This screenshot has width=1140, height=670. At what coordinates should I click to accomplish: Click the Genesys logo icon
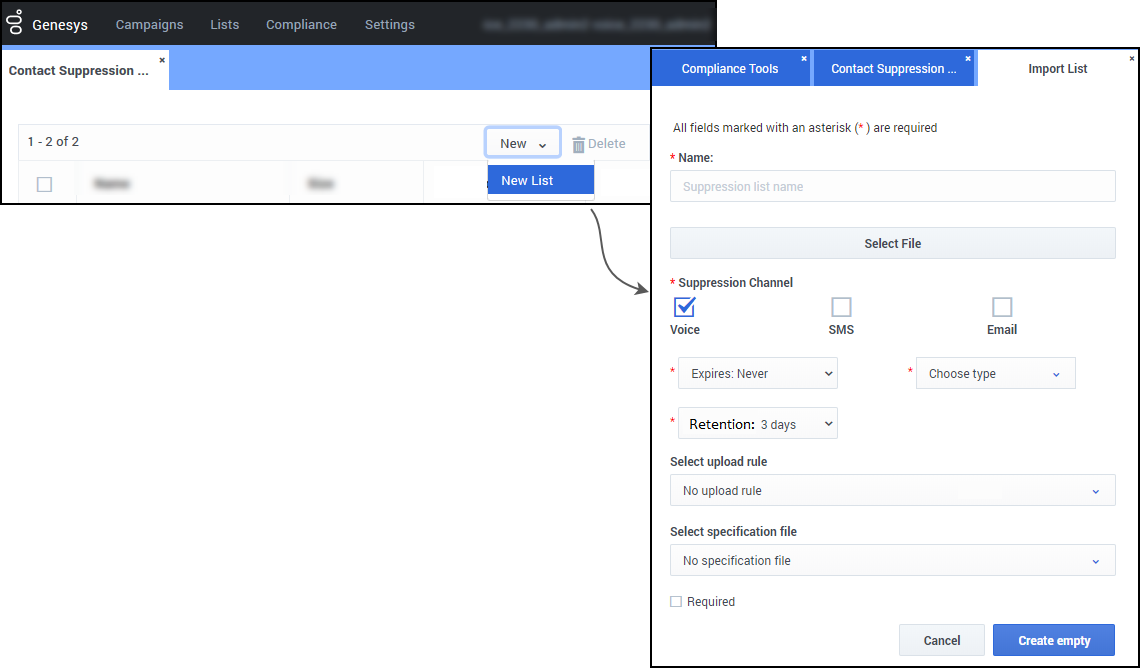tap(15, 23)
